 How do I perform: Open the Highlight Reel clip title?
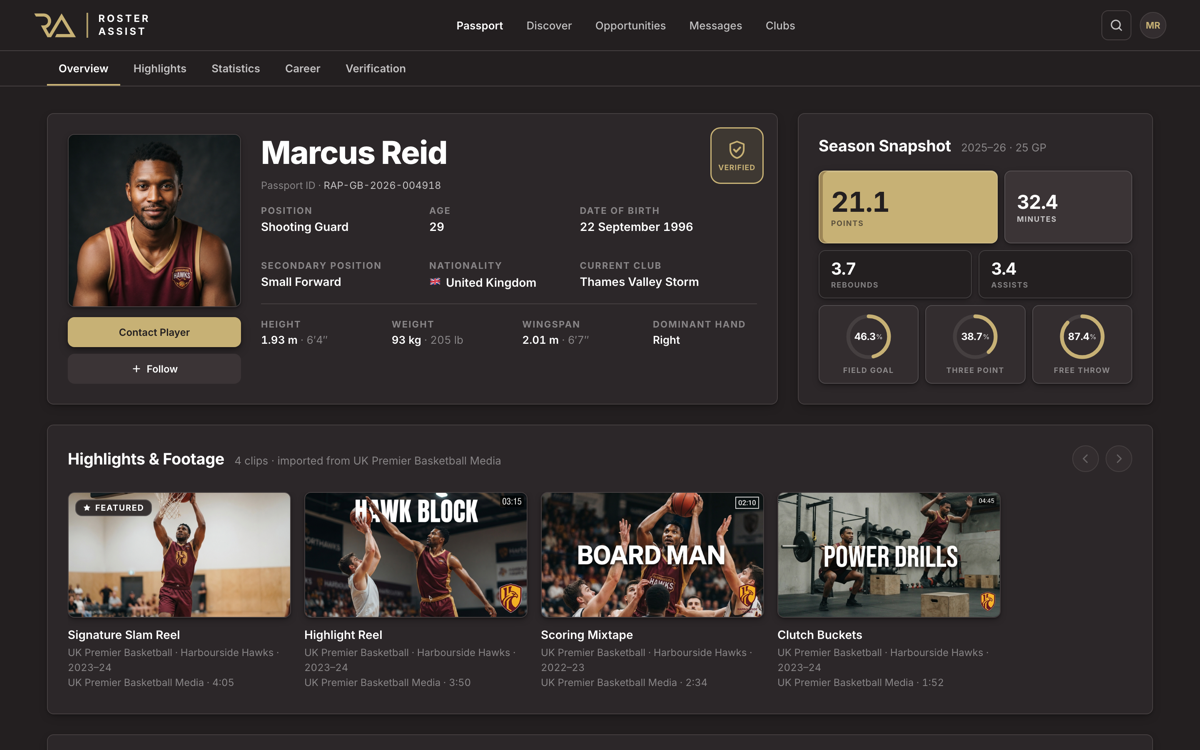[x=343, y=635]
